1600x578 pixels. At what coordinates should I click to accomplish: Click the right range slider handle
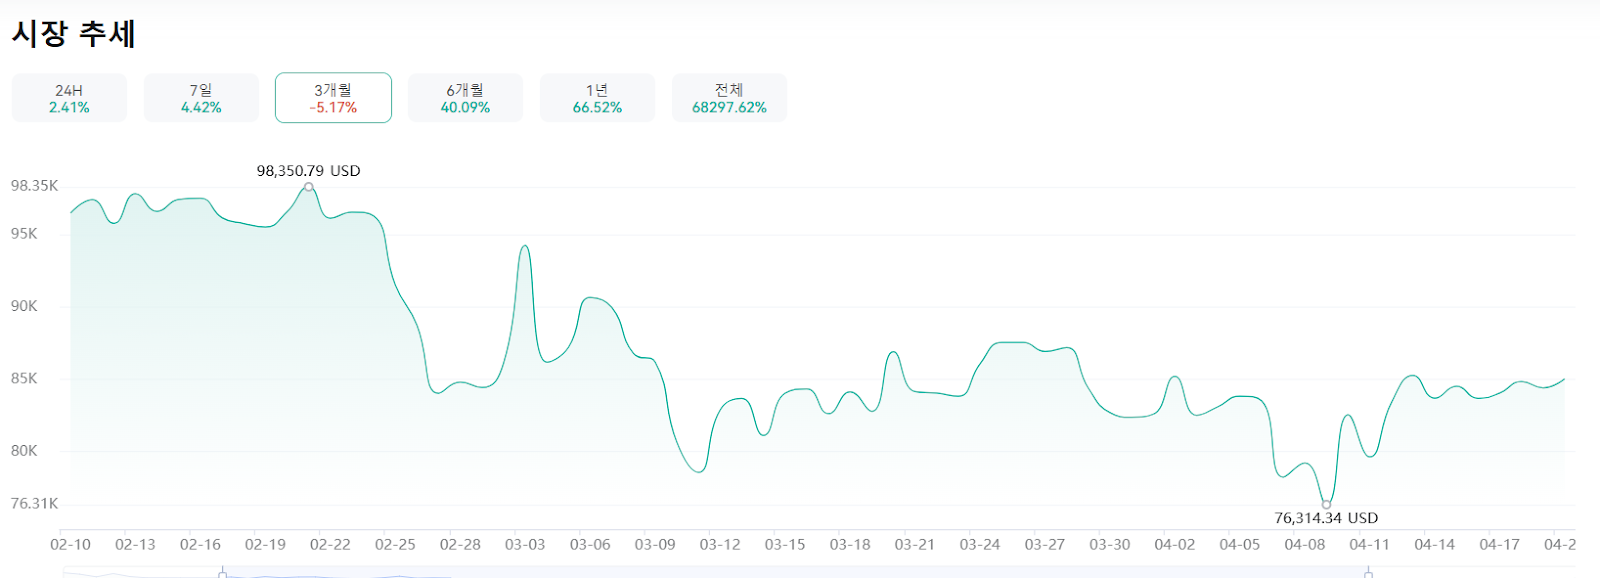coord(1368,574)
